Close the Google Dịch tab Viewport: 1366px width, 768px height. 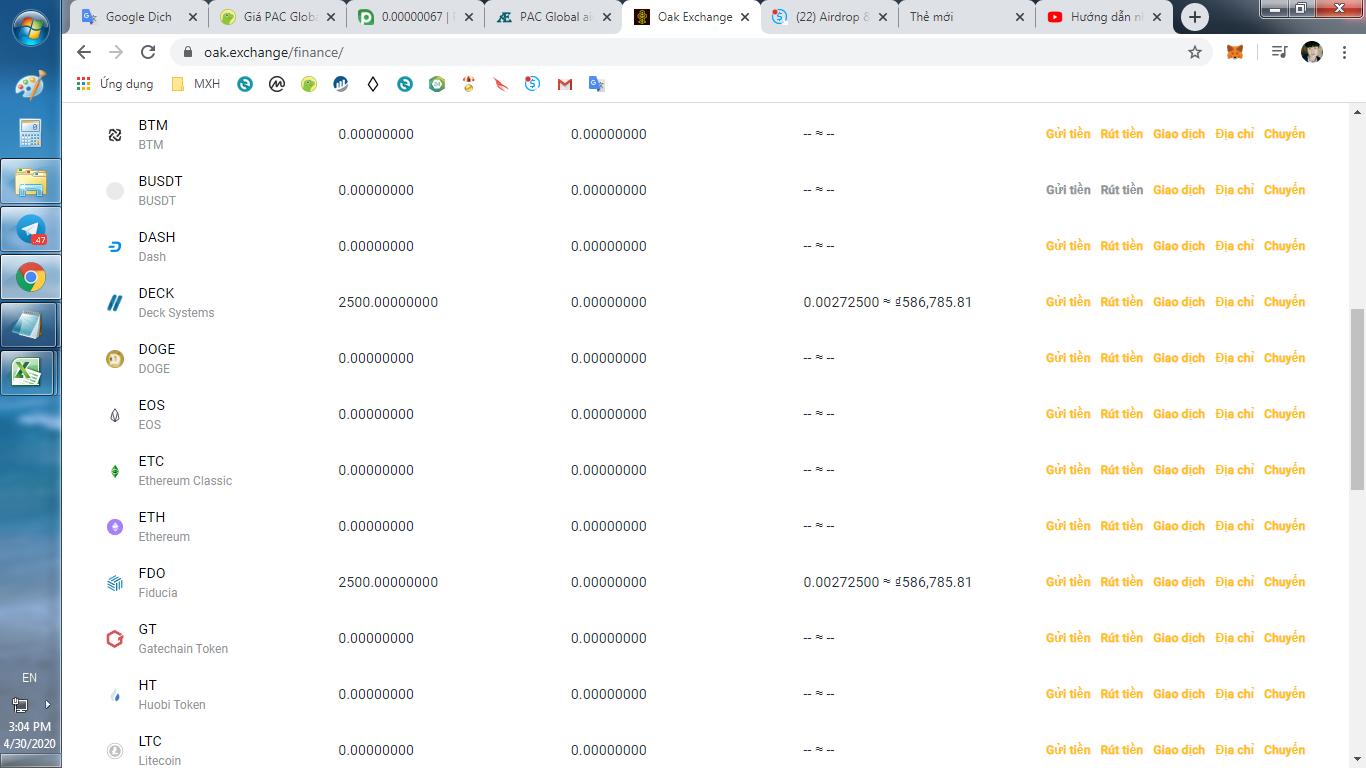[x=192, y=17]
